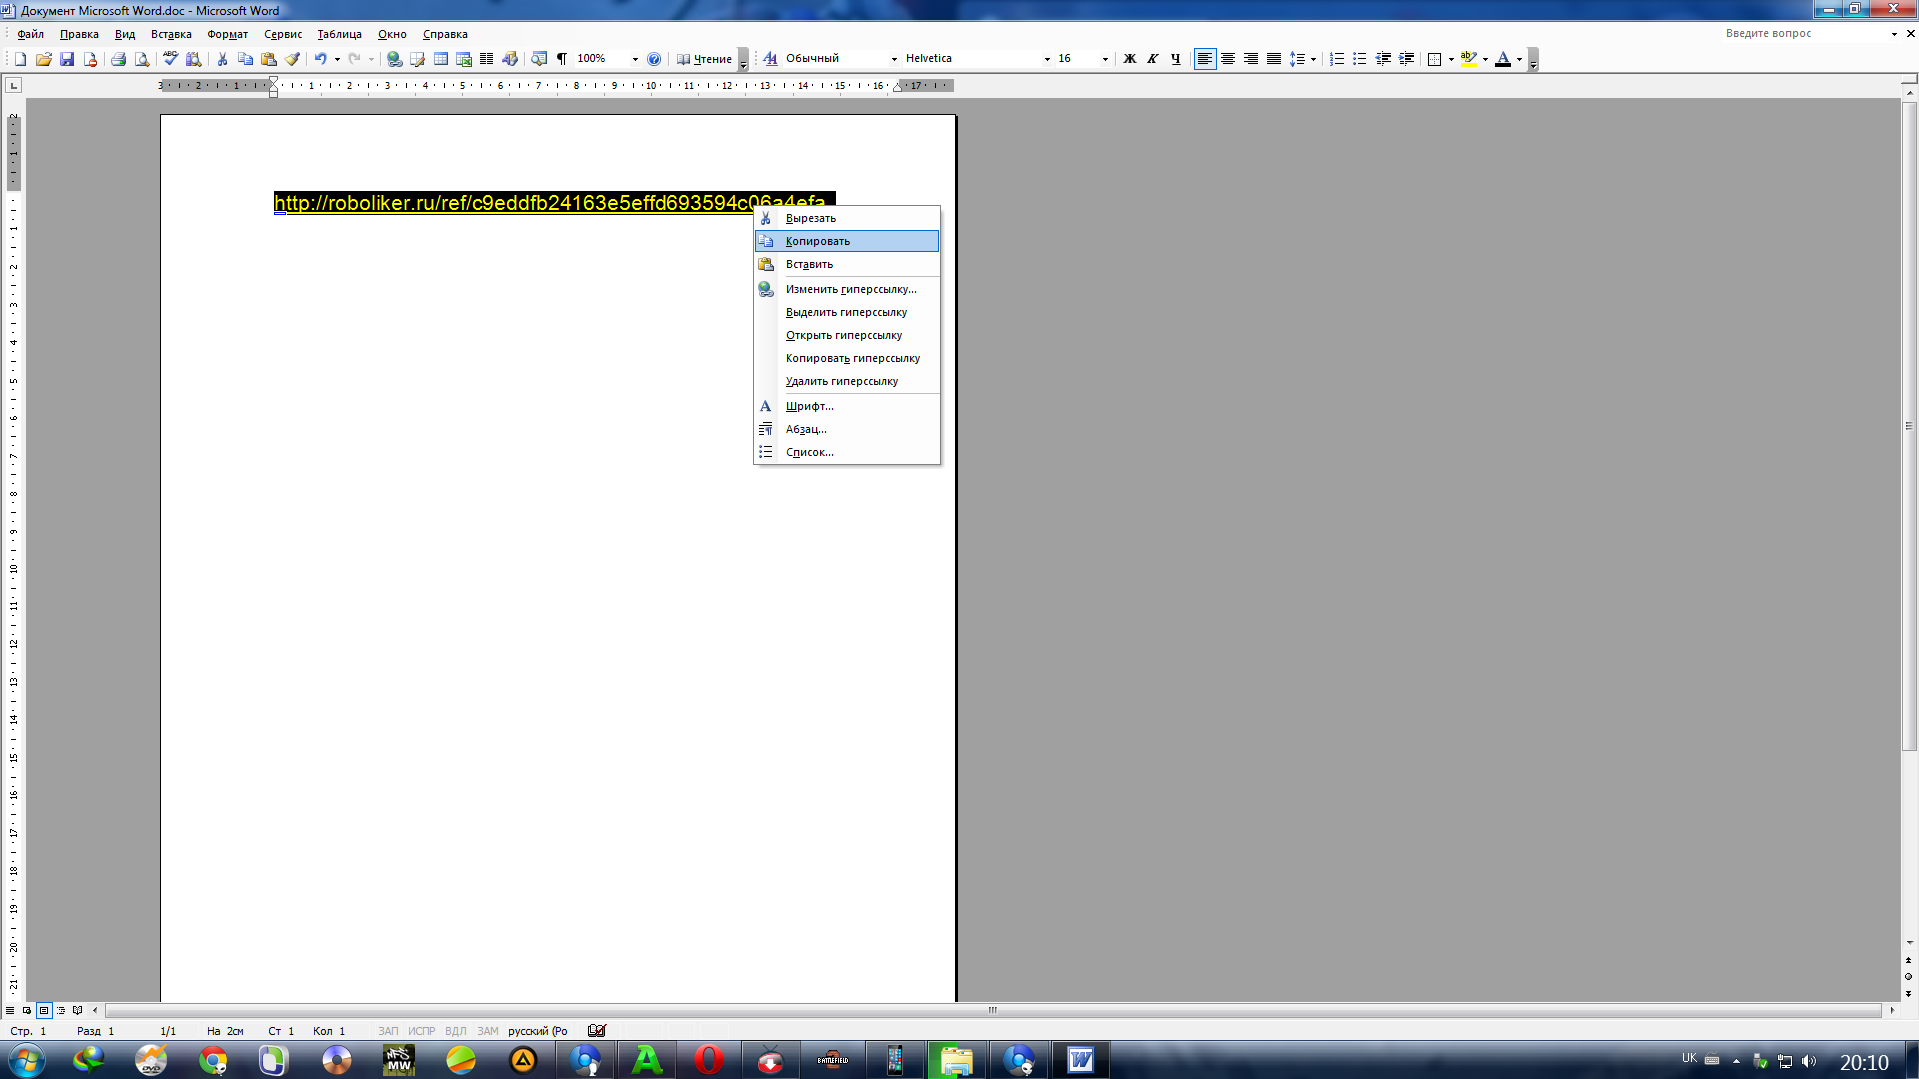Image resolution: width=1919 pixels, height=1079 pixels.
Task: Open the font size 16 dropdown
Action: click(x=1105, y=59)
